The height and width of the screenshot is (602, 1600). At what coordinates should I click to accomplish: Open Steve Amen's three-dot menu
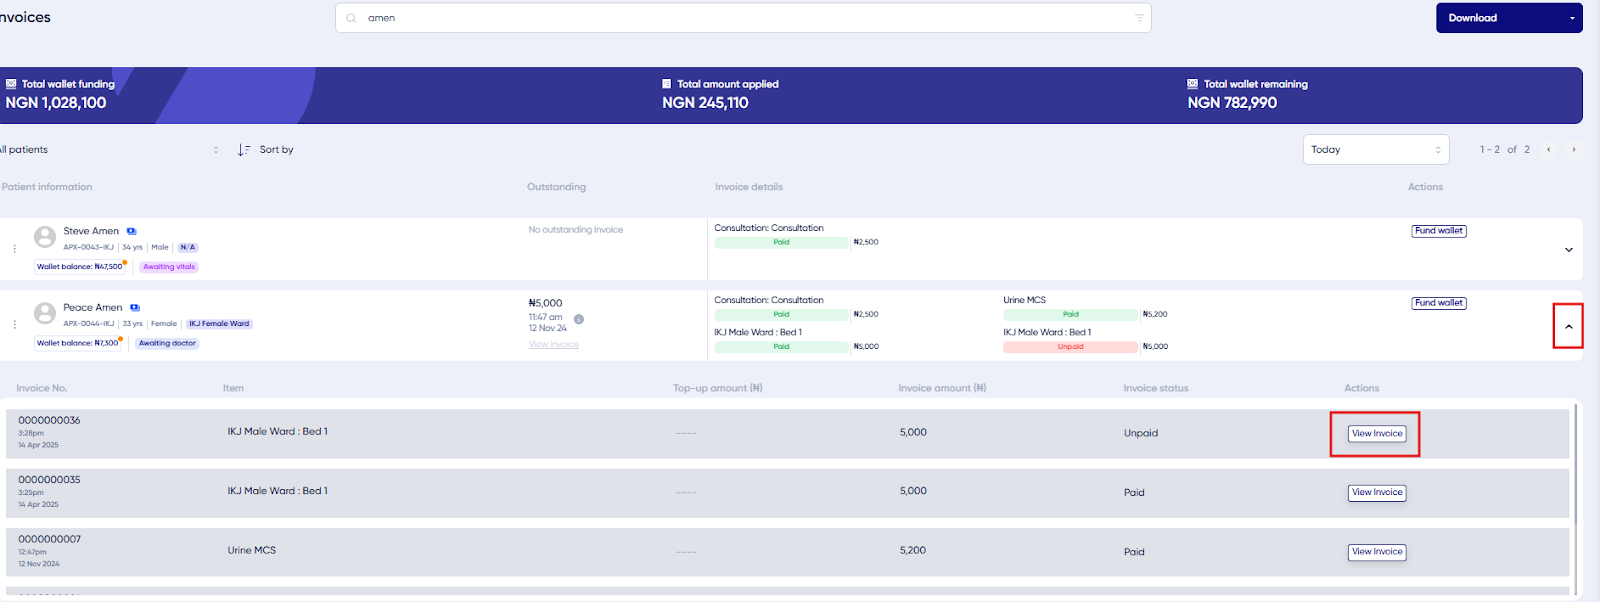pyautogui.click(x=14, y=248)
